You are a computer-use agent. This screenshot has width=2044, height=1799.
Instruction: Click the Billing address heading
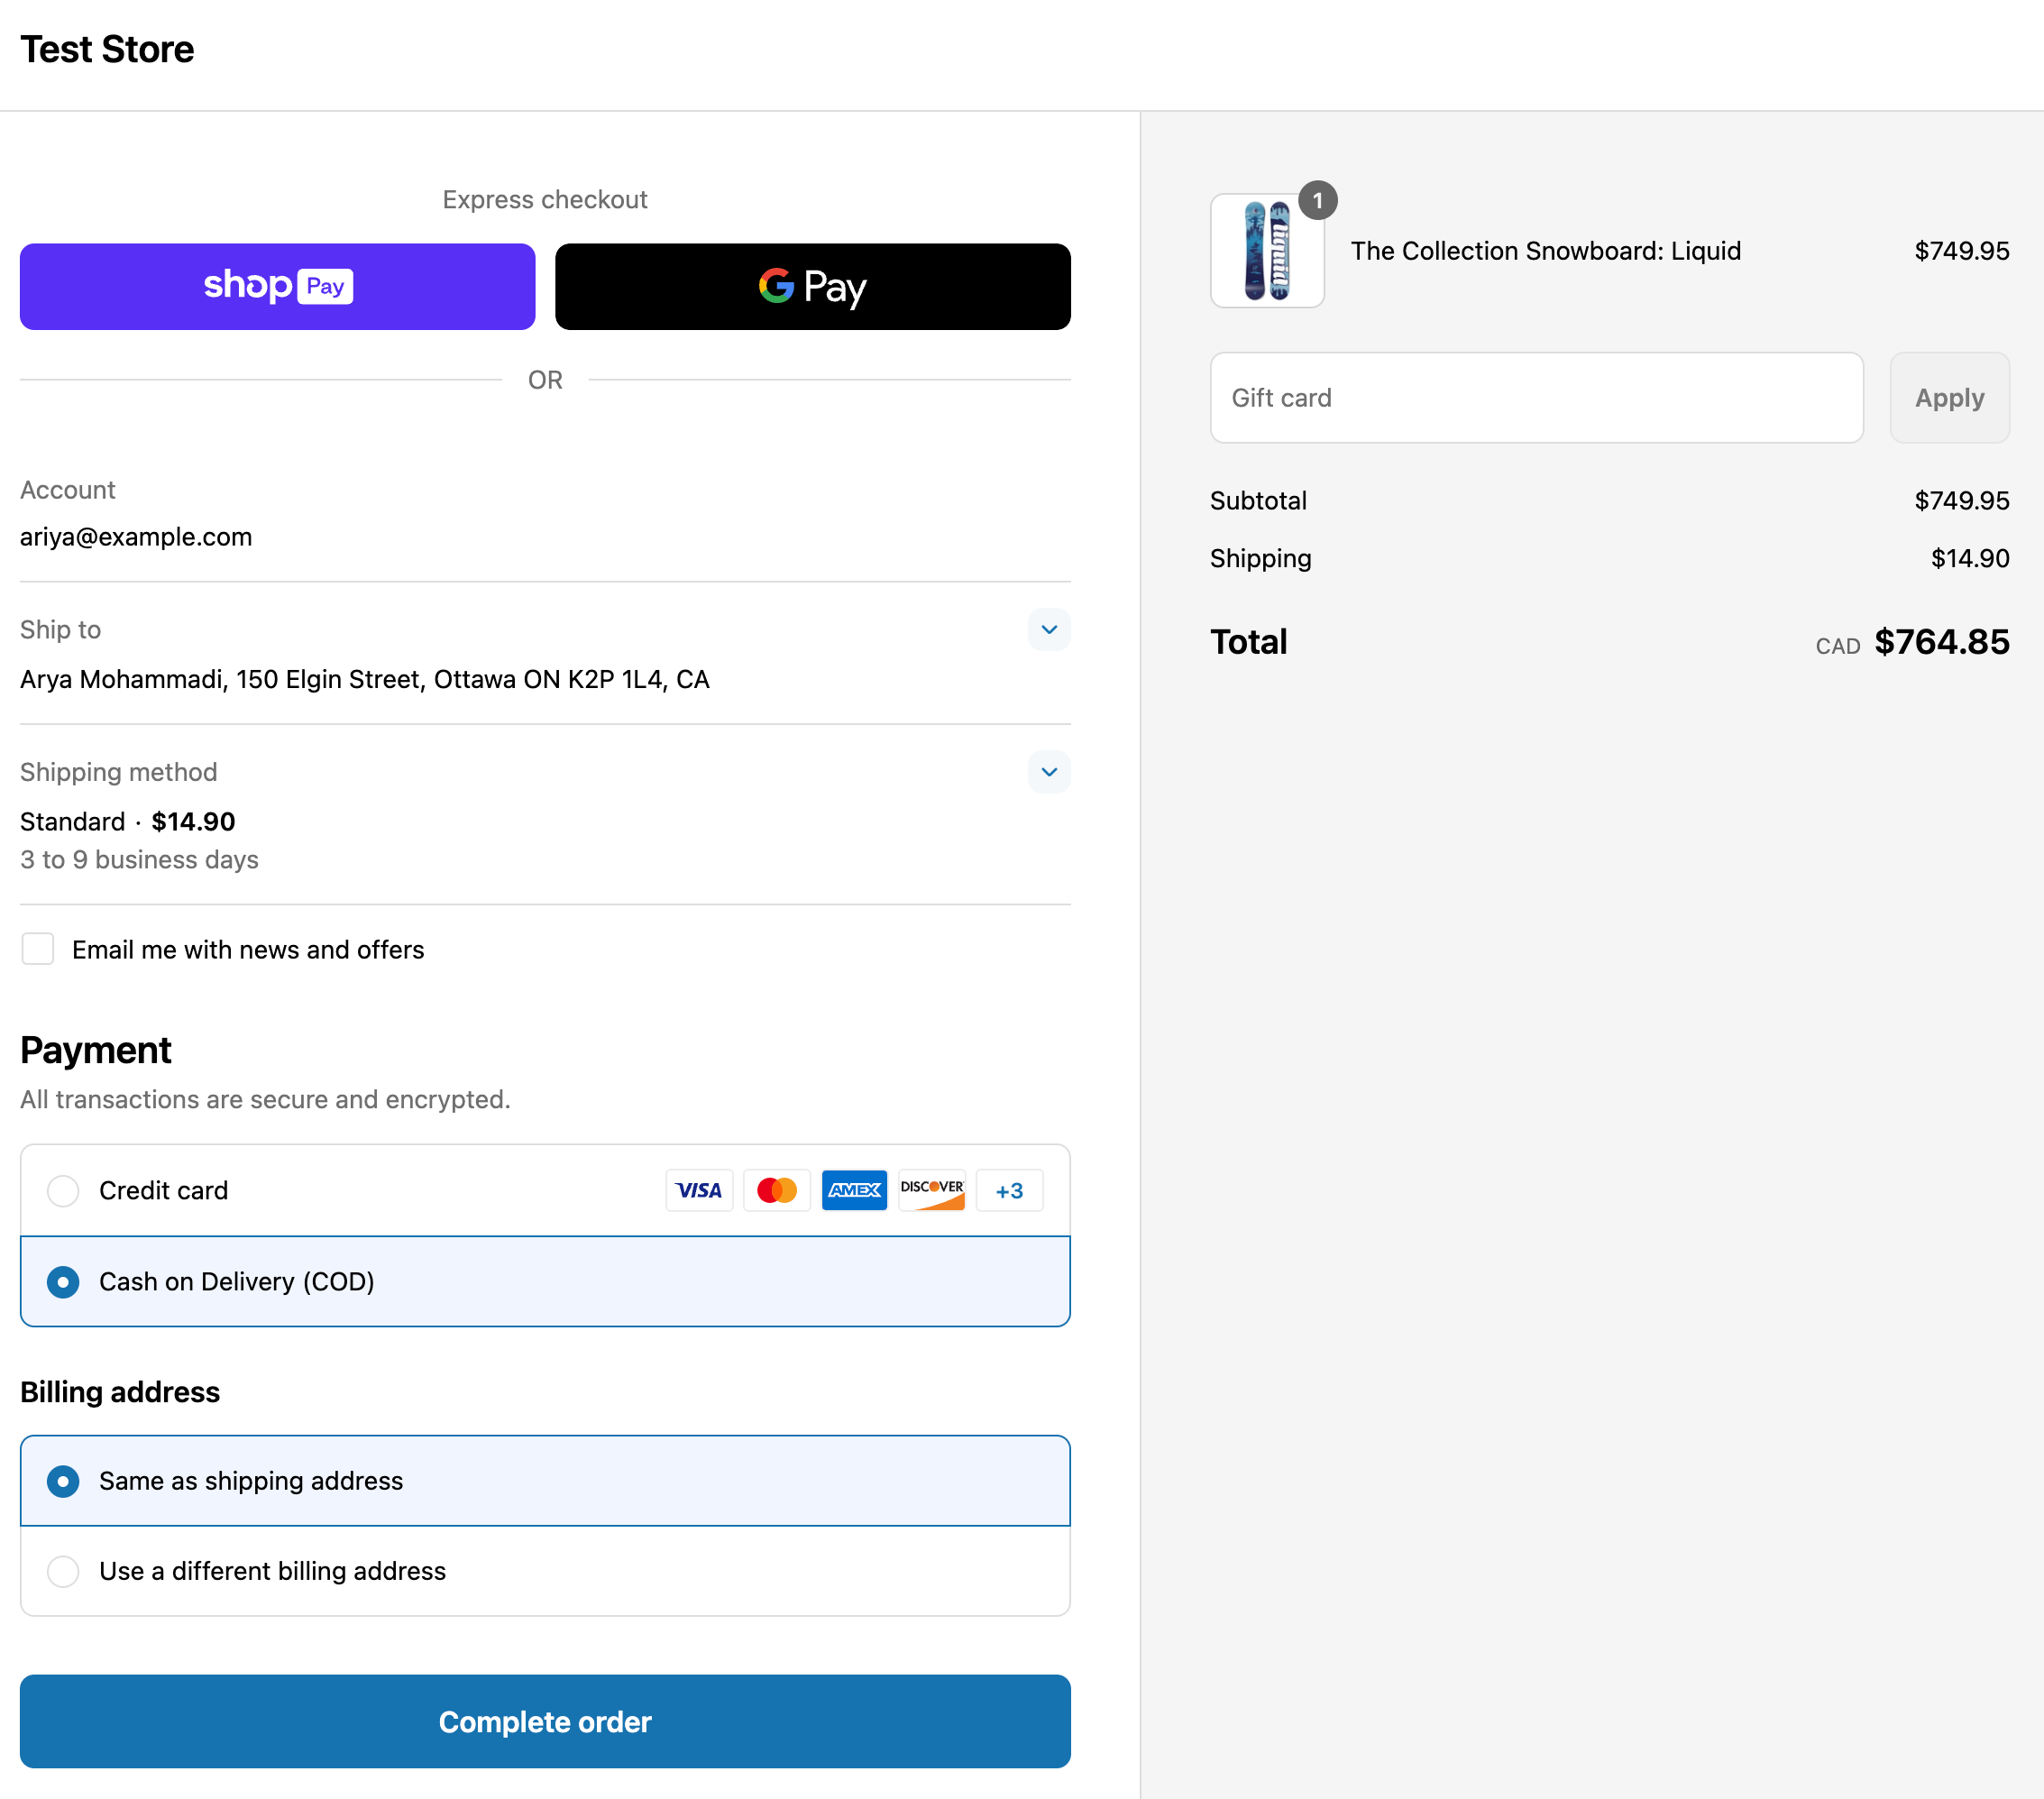click(x=120, y=1391)
